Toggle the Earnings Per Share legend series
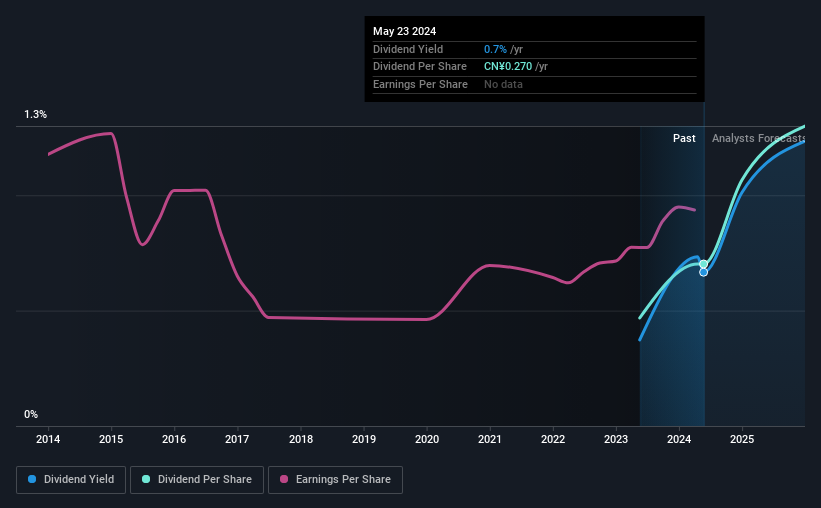The width and height of the screenshot is (821, 508). pos(335,479)
